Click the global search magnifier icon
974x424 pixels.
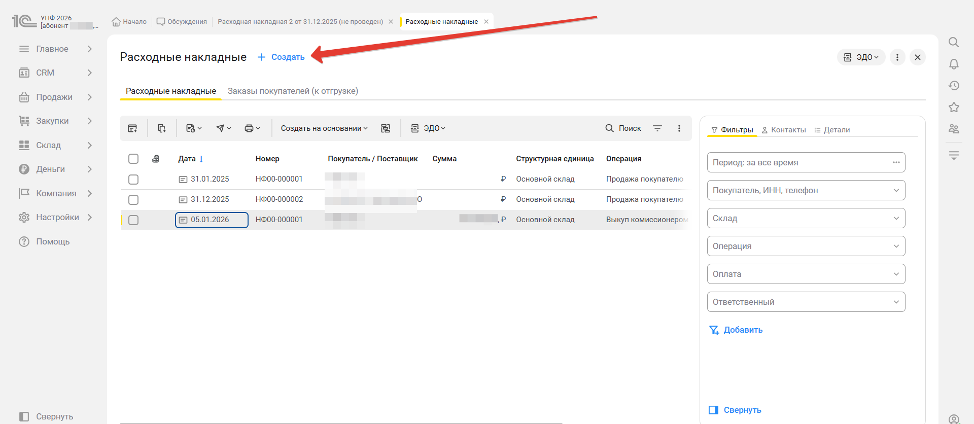pos(954,42)
